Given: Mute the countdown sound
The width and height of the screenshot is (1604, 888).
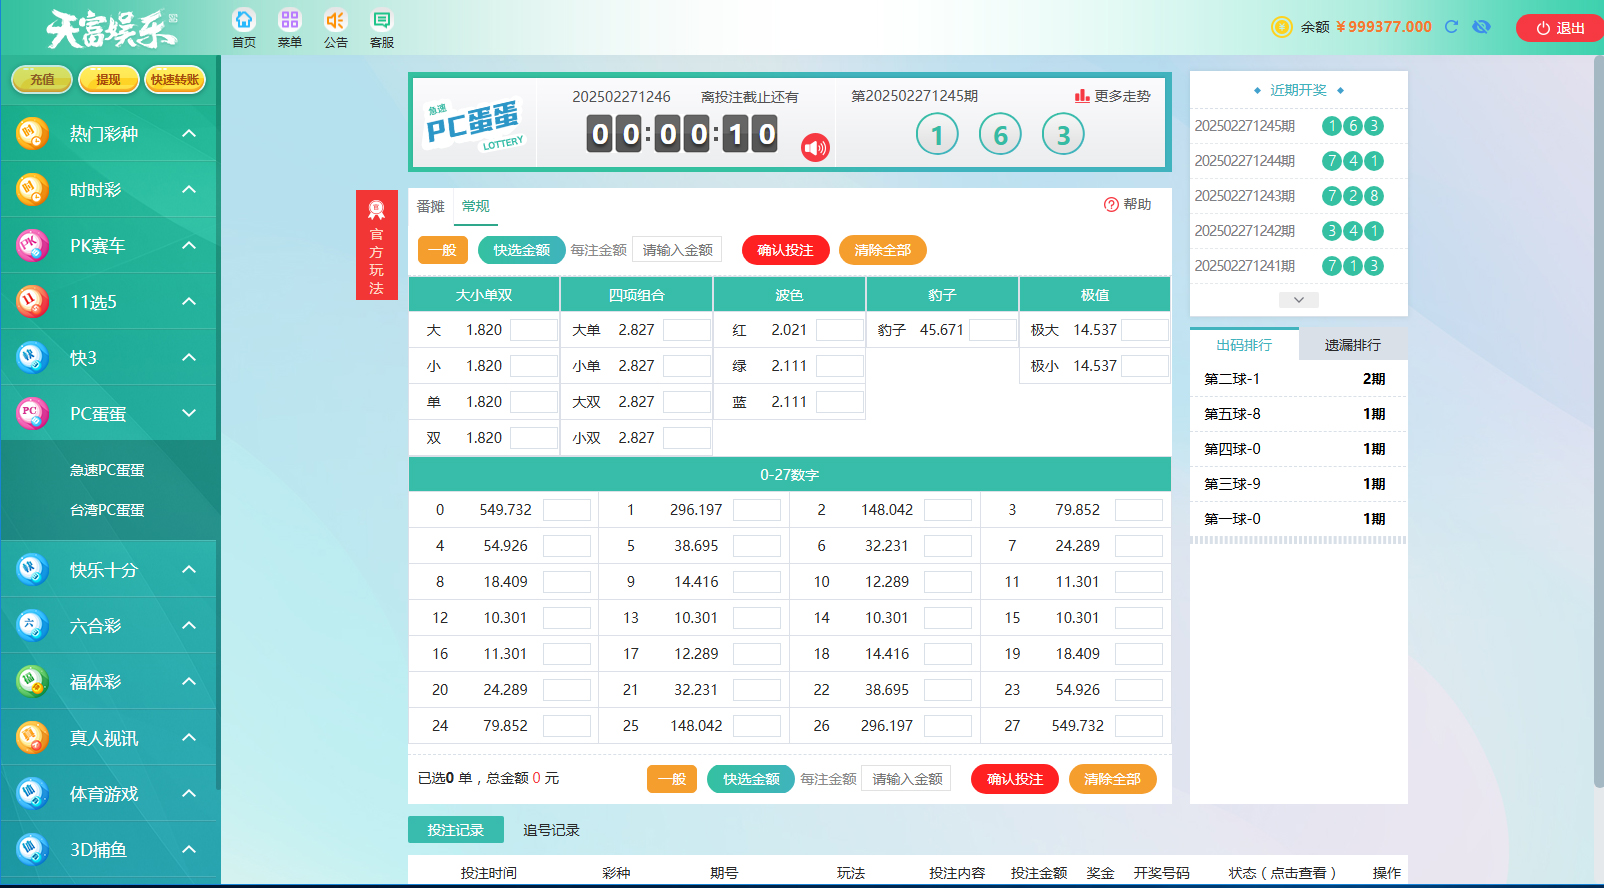Looking at the screenshot, I should (815, 148).
